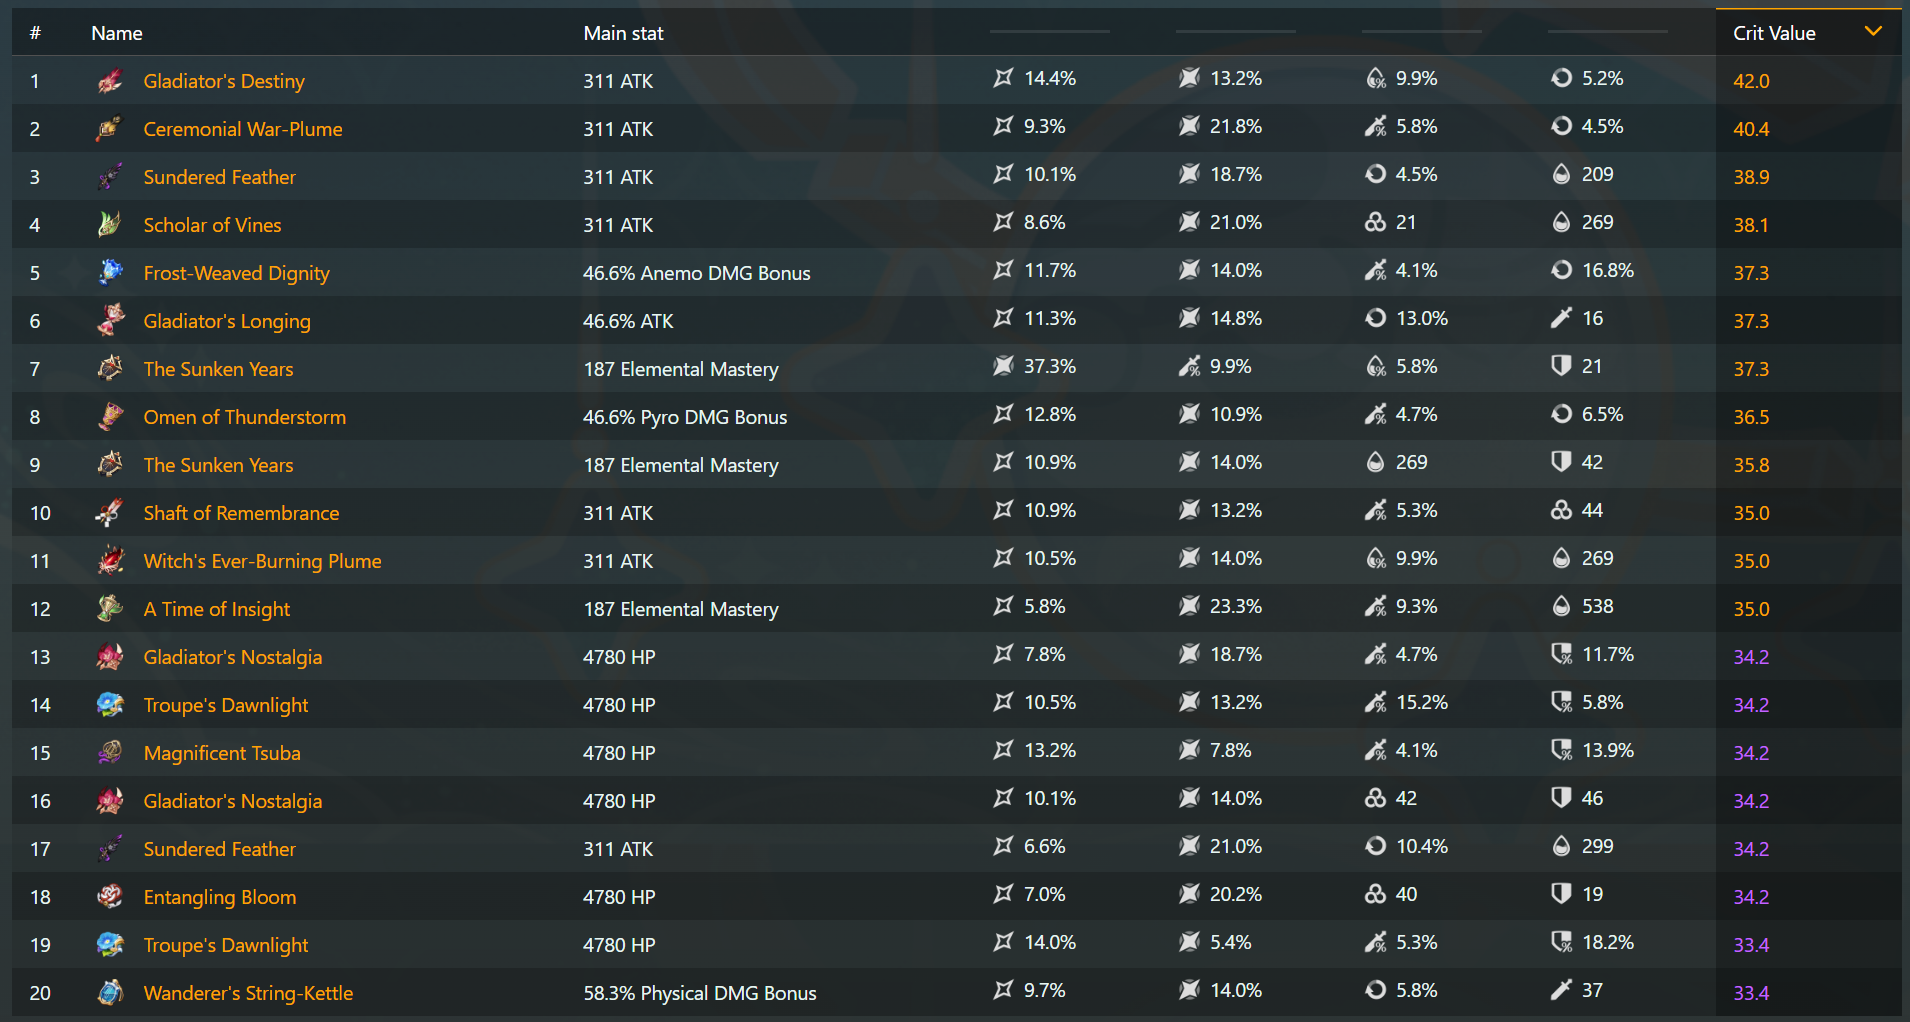Open the Troupe's Dawnlight link in row 14
The image size is (1910, 1022).
click(226, 705)
